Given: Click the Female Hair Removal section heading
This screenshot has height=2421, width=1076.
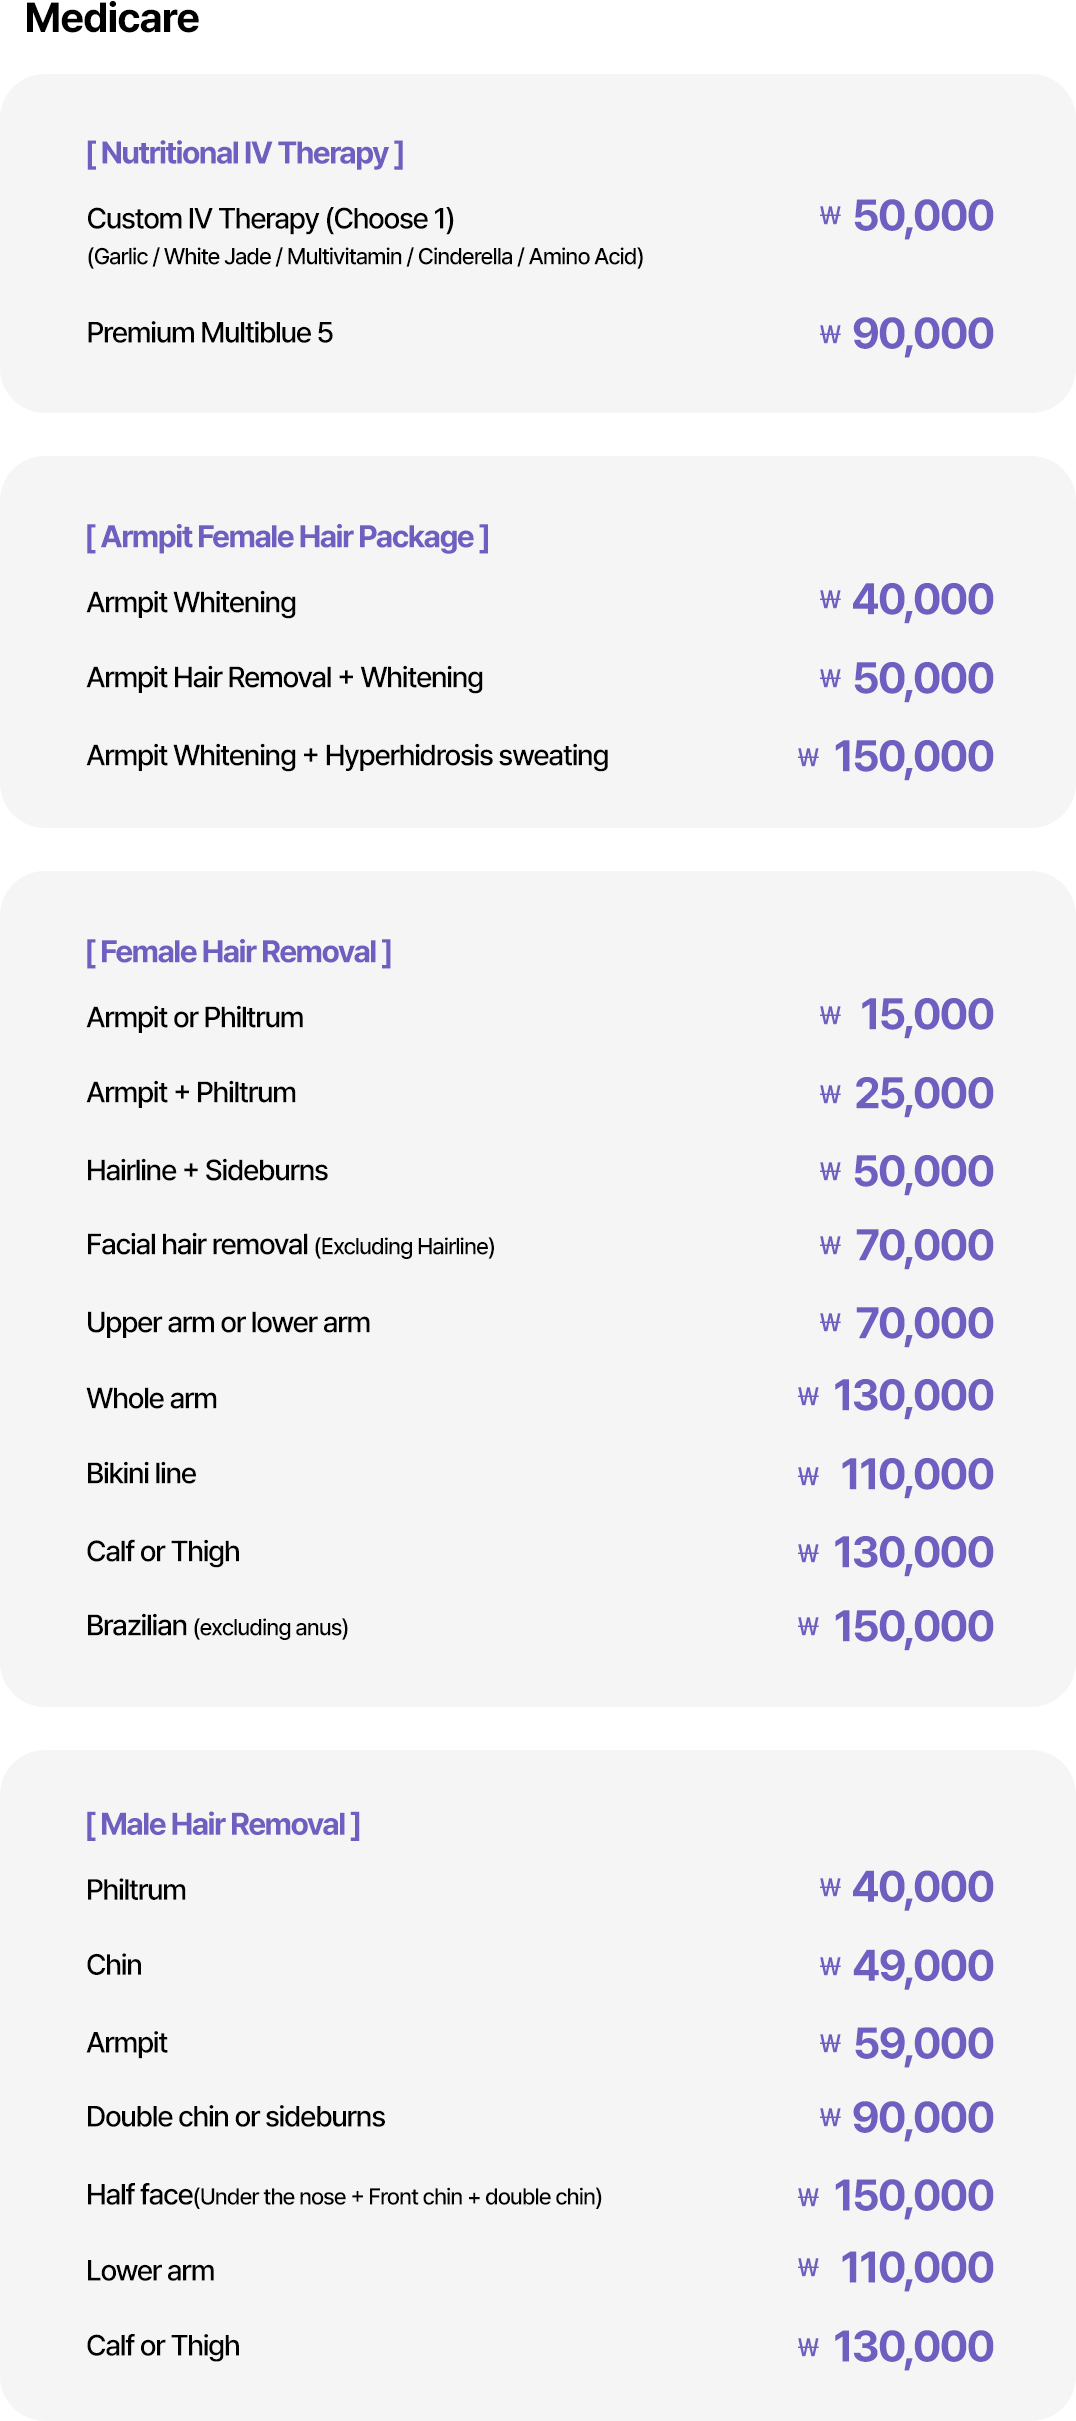Looking at the screenshot, I should (x=239, y=952).
